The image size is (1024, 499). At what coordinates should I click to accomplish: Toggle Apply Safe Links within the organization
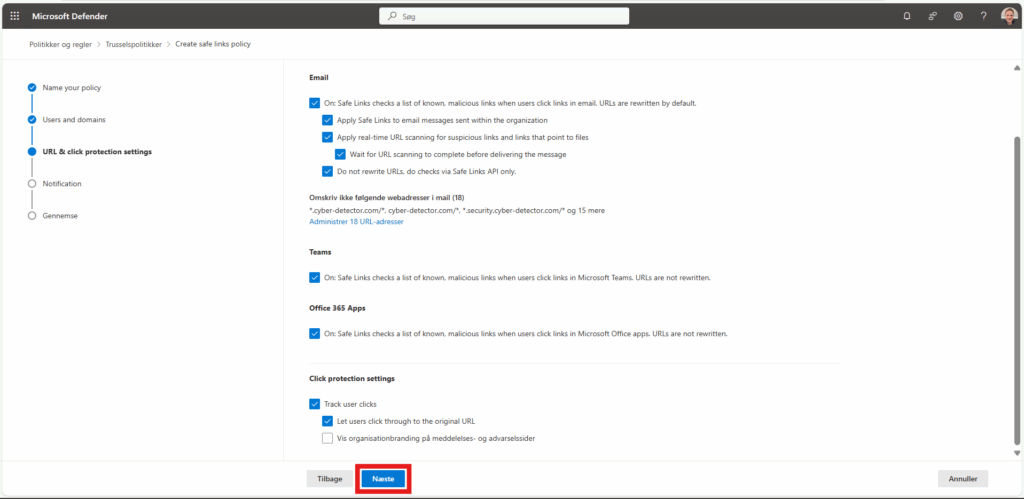(327, 120)
